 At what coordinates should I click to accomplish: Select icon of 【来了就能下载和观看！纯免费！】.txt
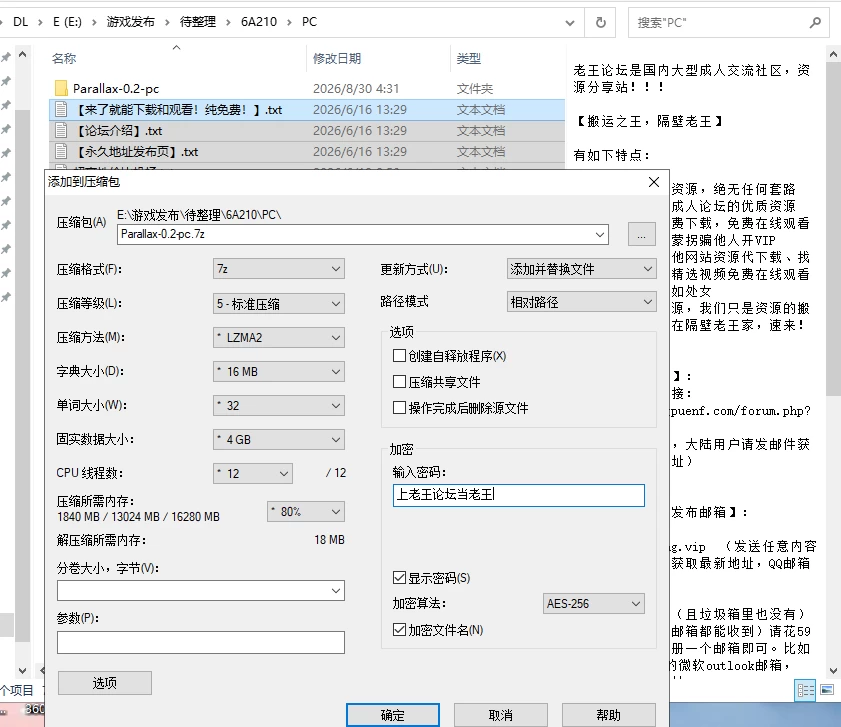click(x=61, y=109)
